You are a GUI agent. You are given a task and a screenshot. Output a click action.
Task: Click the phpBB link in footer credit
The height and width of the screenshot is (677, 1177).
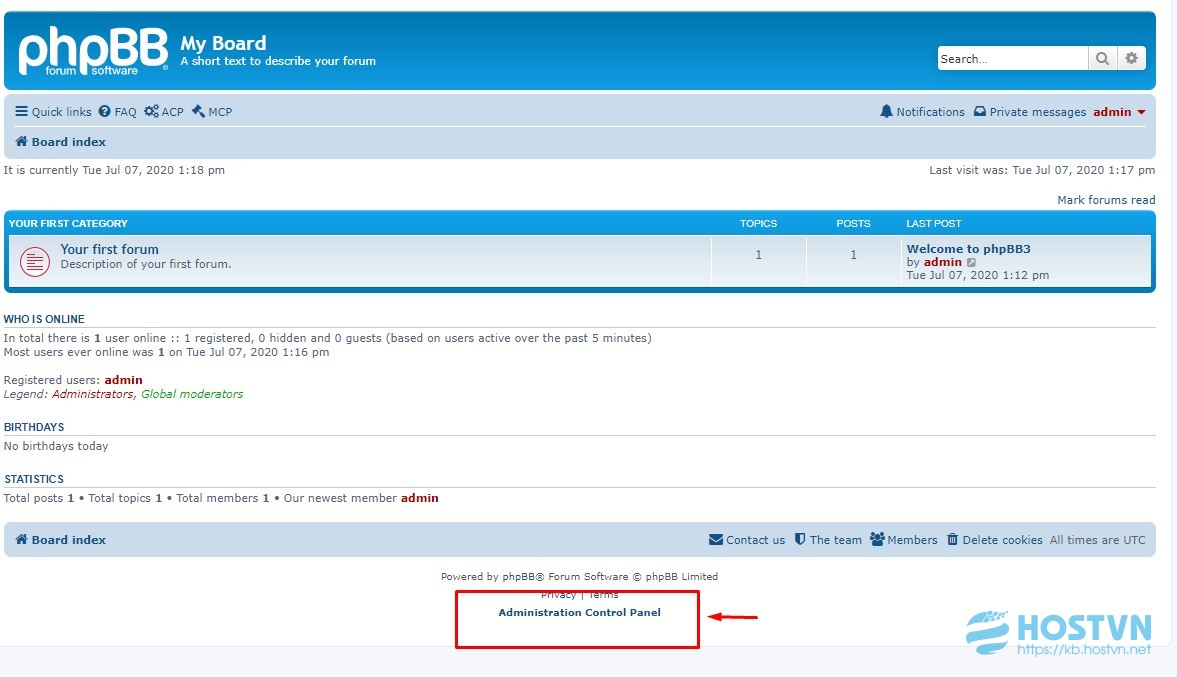pos(518,576)
